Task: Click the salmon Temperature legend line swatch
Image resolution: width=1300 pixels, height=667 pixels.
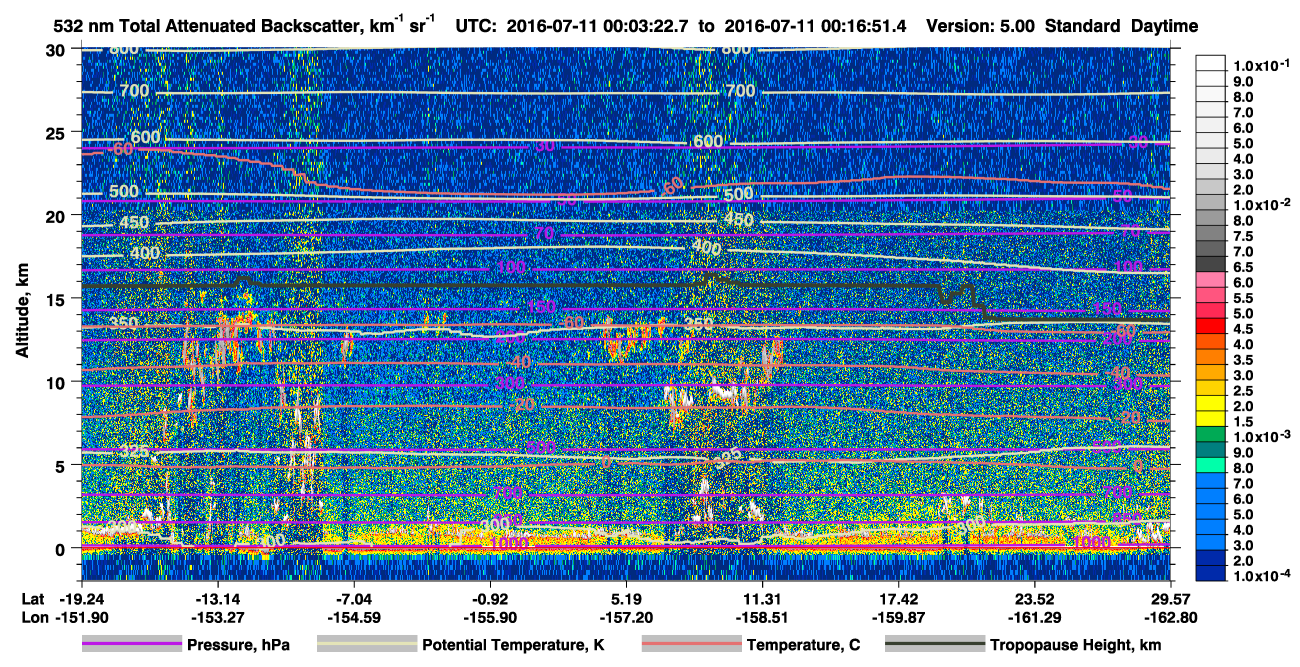Action: point(690,645)
